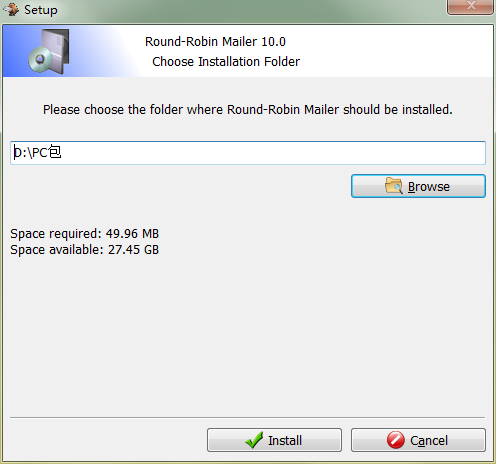Click the Browse button label
This screenshot has height=464, width=496.
pyautogui.click(x=429, y=187)
